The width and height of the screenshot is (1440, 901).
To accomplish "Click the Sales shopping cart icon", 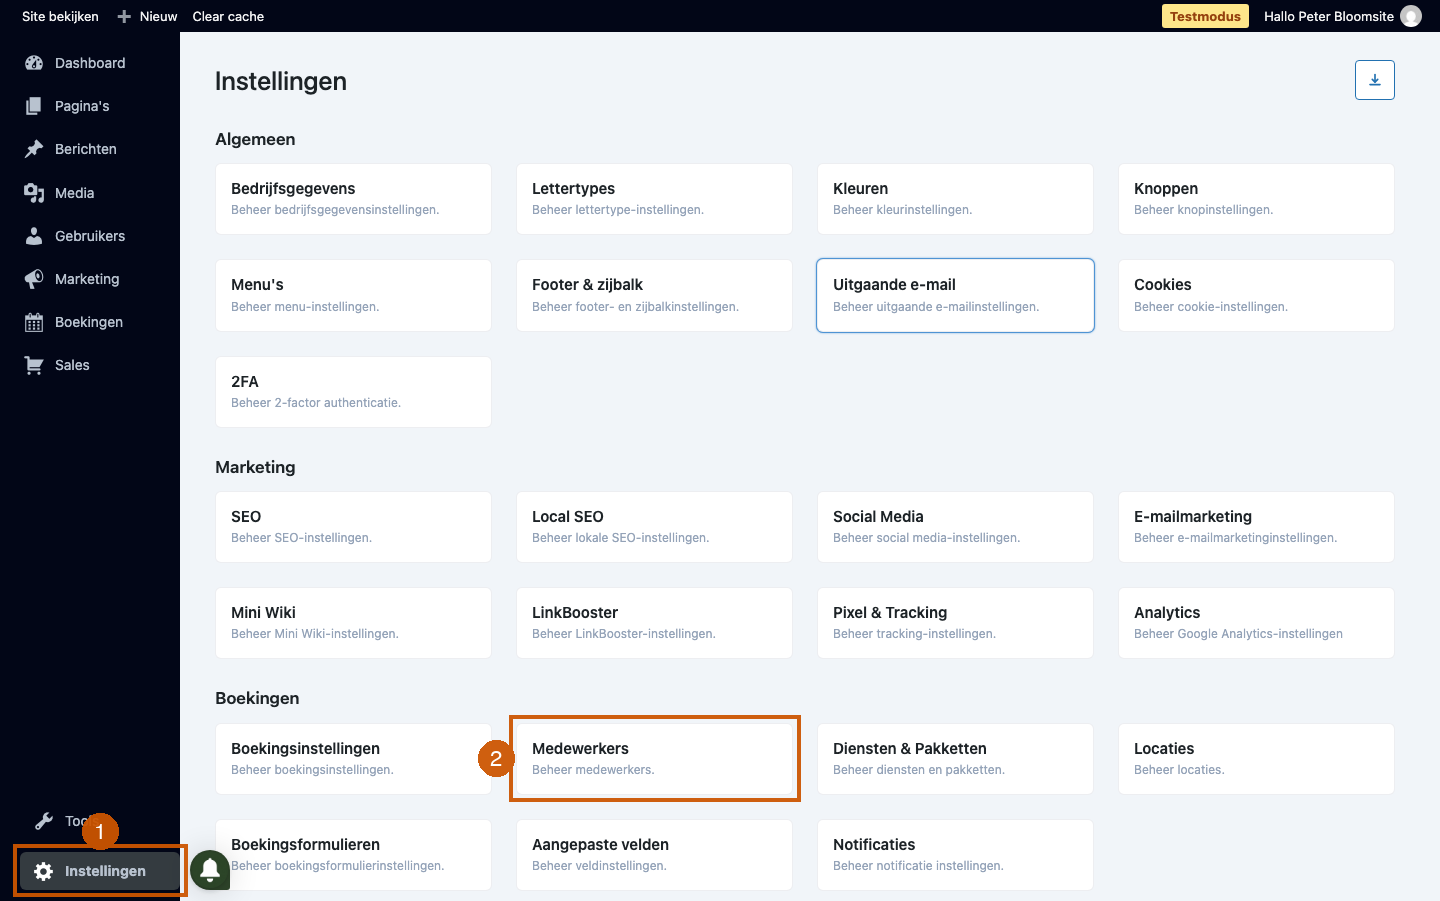I will 34,365.
